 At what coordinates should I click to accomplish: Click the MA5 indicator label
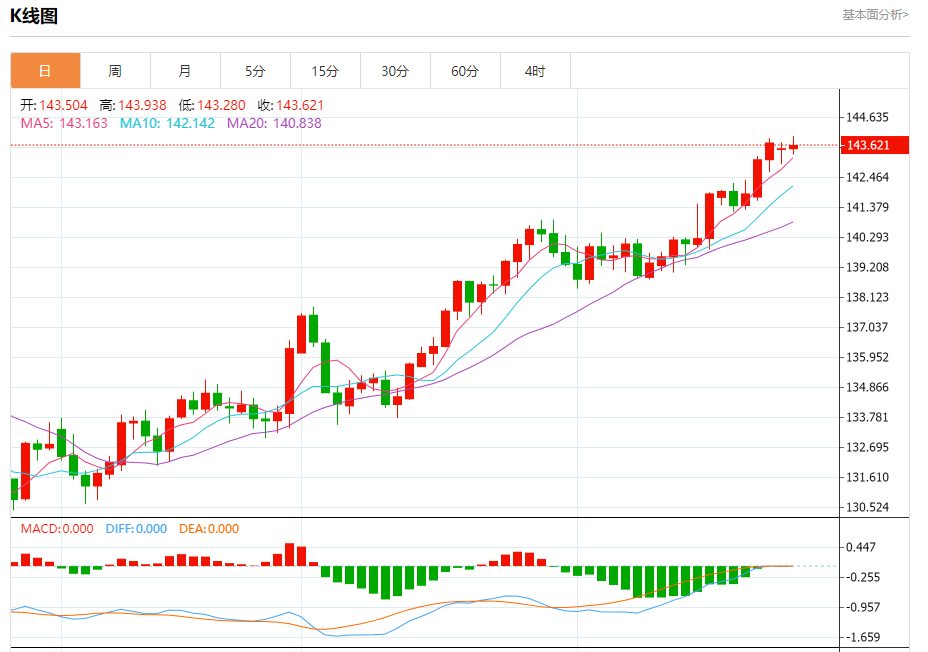(64, 123)
